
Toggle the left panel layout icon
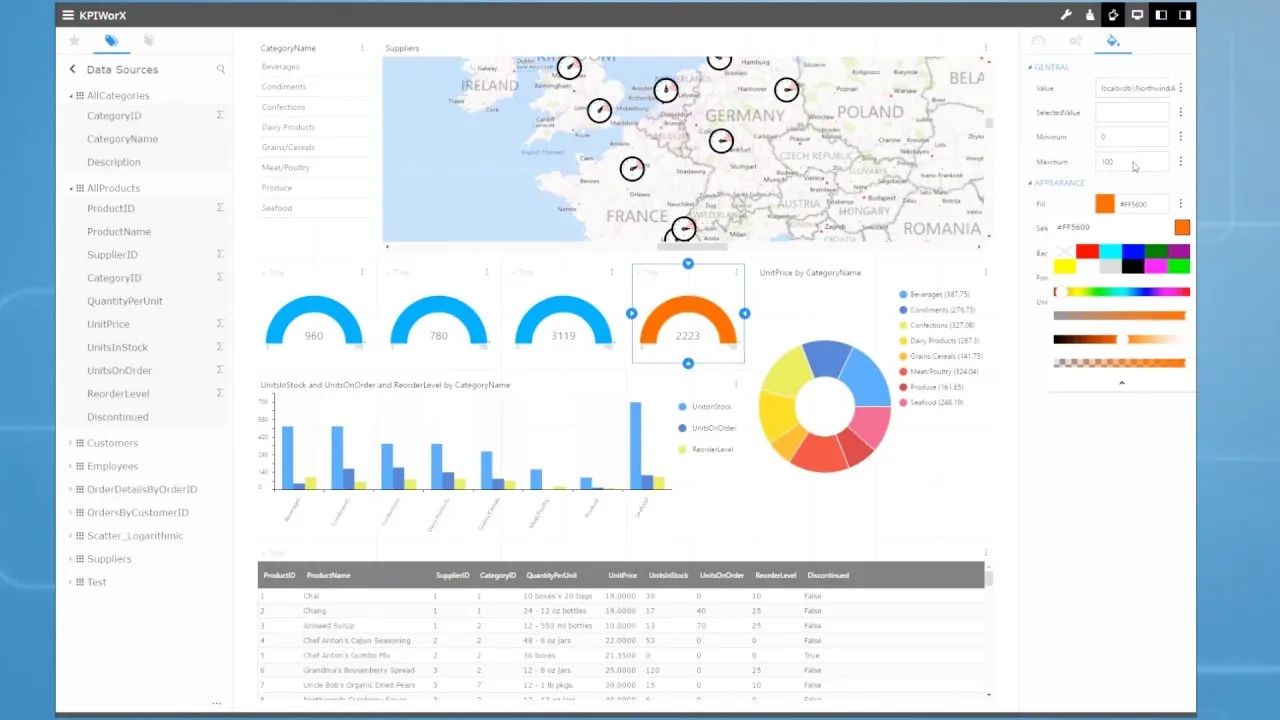pos(1161,15)
